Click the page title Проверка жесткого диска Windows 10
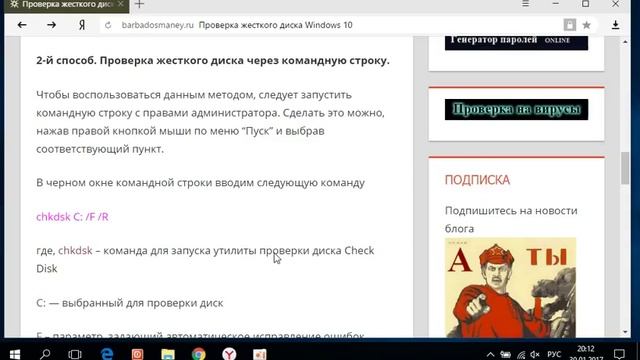The width and height of the screenshot is (640, 360). [x=276, y=25]
